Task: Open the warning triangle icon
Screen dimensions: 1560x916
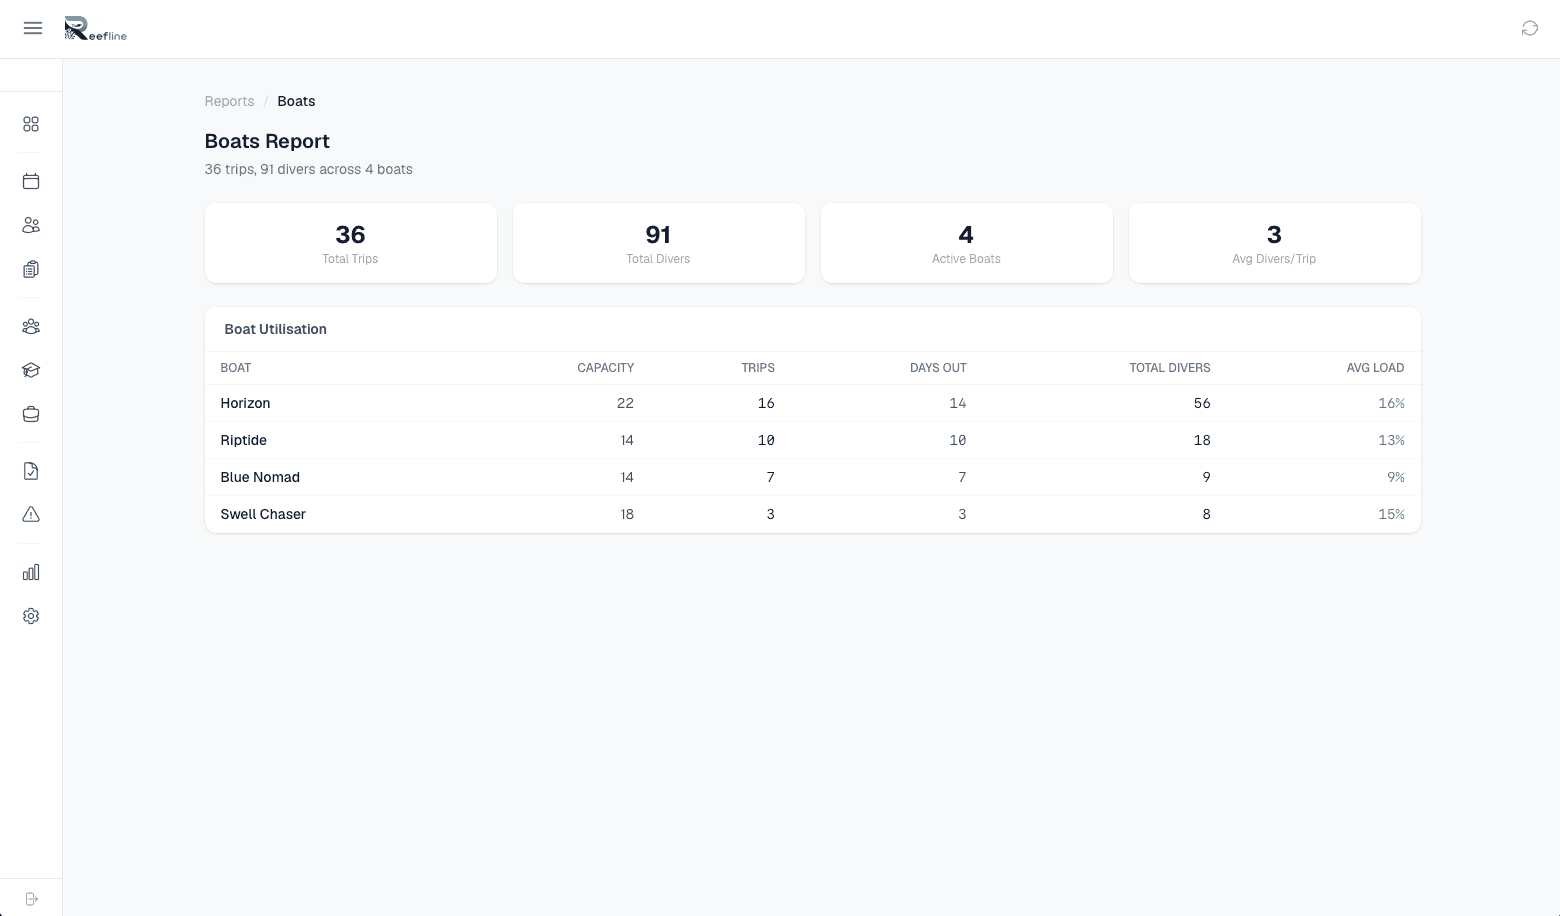Action: [x=31, y=515]
